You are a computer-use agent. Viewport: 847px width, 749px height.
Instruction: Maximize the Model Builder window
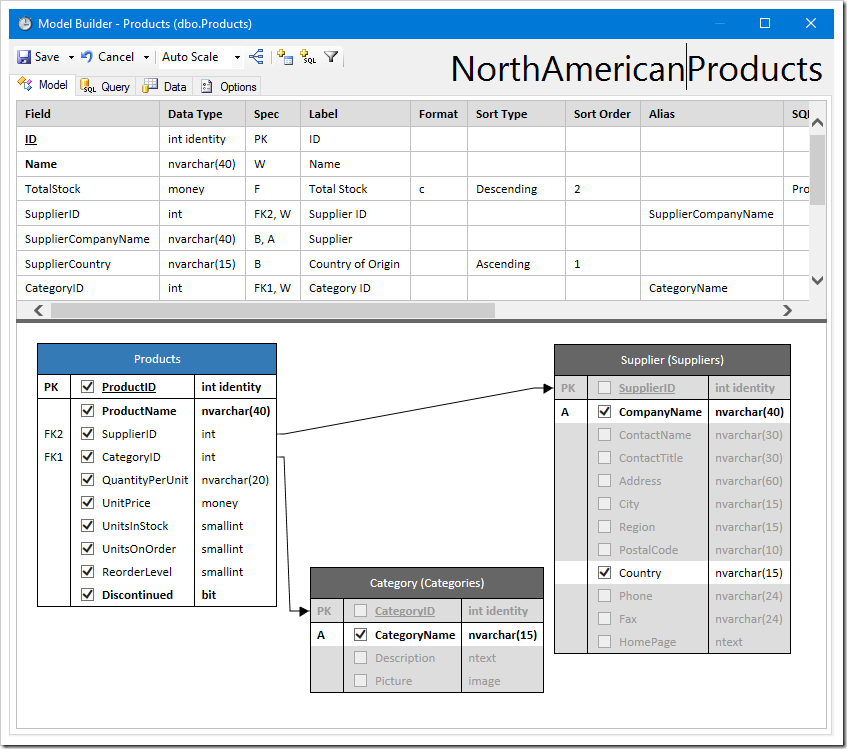coord(765,23)
